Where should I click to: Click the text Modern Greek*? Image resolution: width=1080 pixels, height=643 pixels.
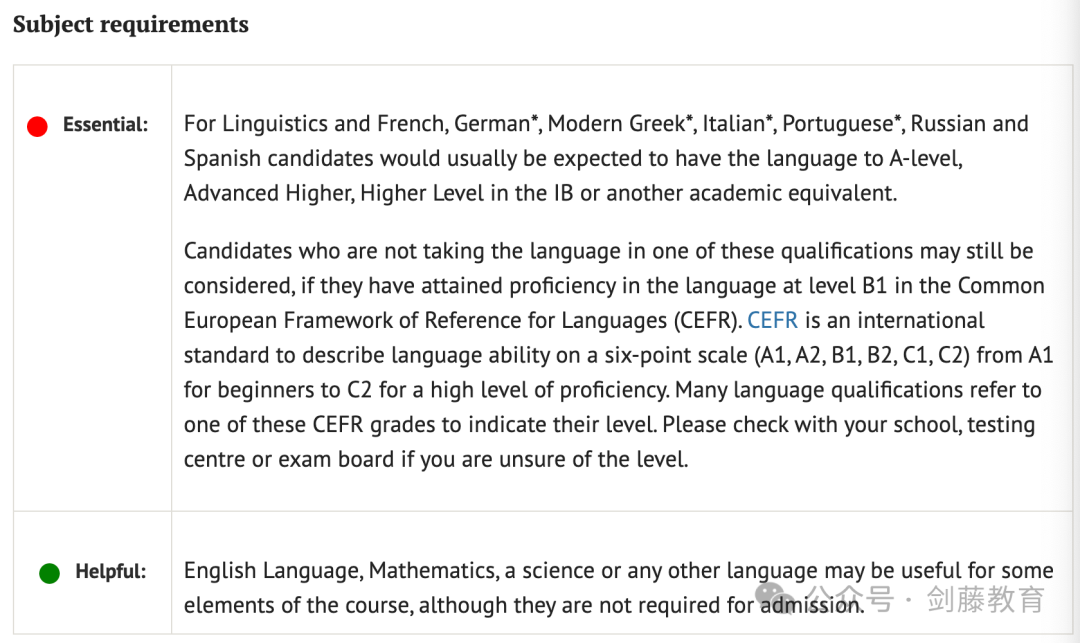pos(621,124)
